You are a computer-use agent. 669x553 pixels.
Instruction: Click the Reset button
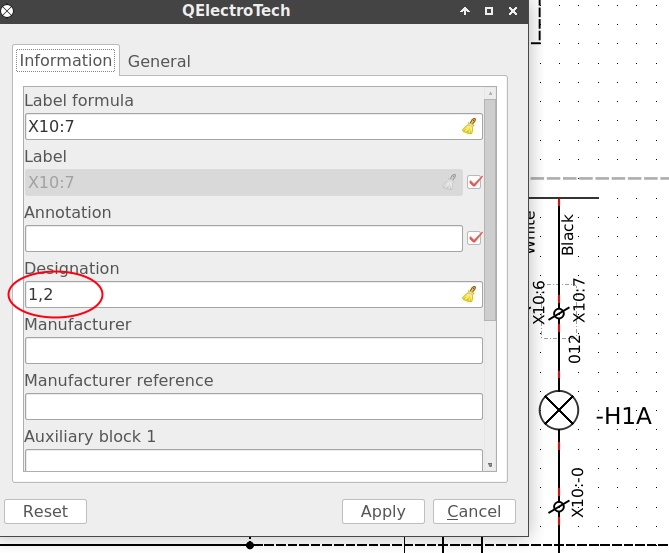[45, 511]
